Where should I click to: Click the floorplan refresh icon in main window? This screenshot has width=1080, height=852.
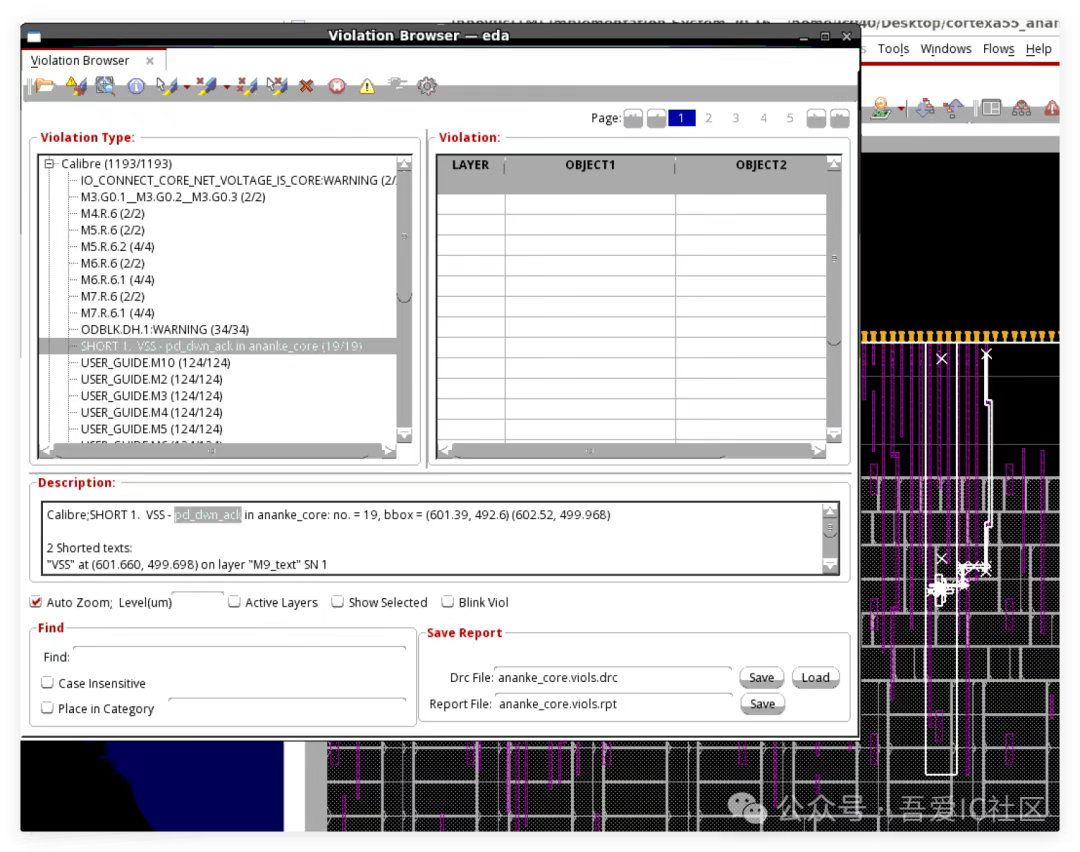coord(881,108)
